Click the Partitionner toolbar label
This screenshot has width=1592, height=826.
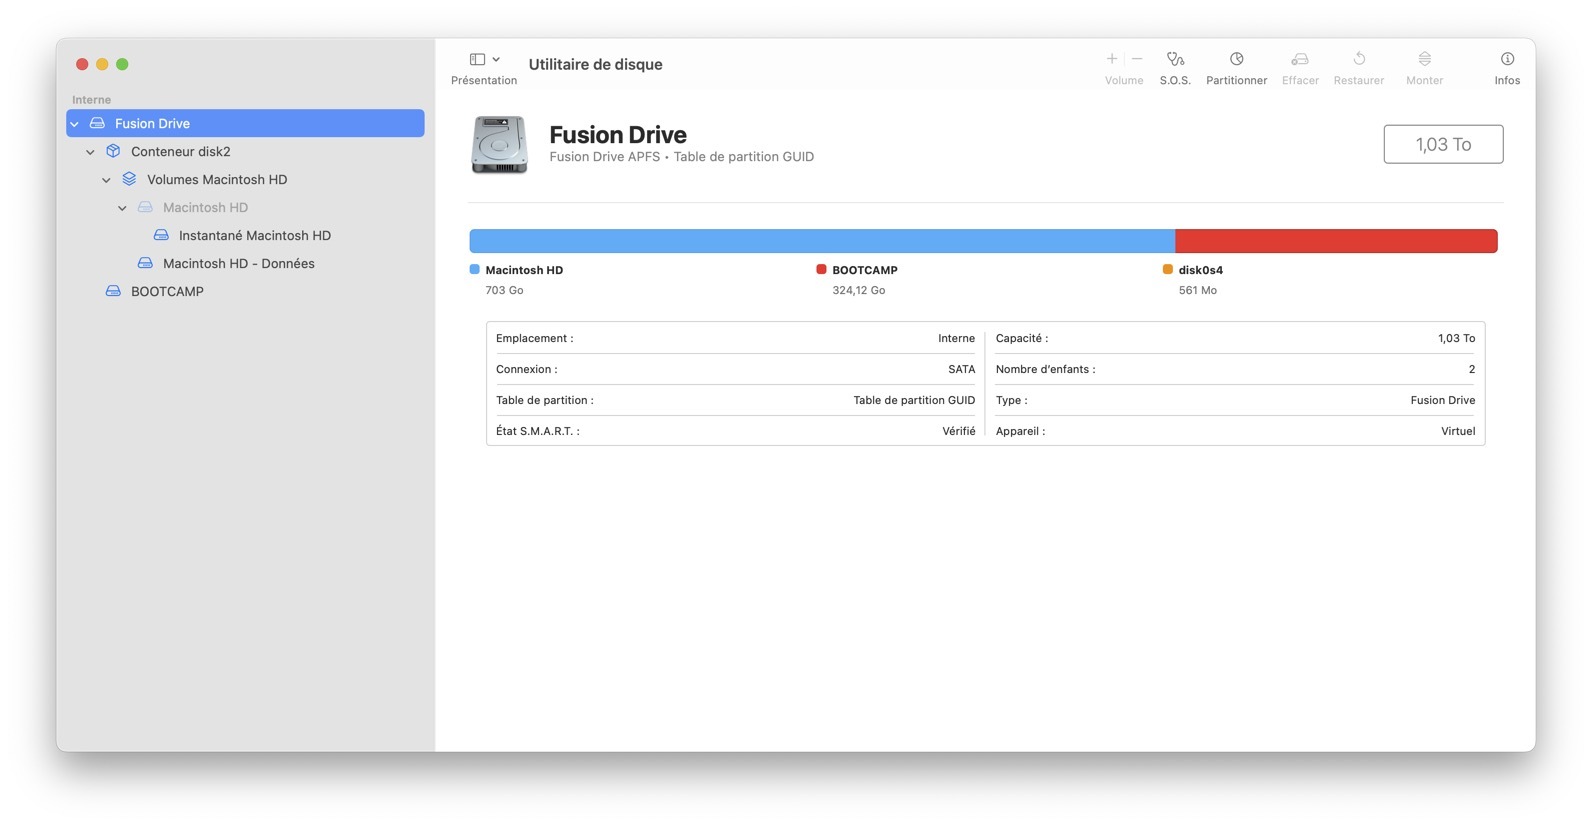1237,81
